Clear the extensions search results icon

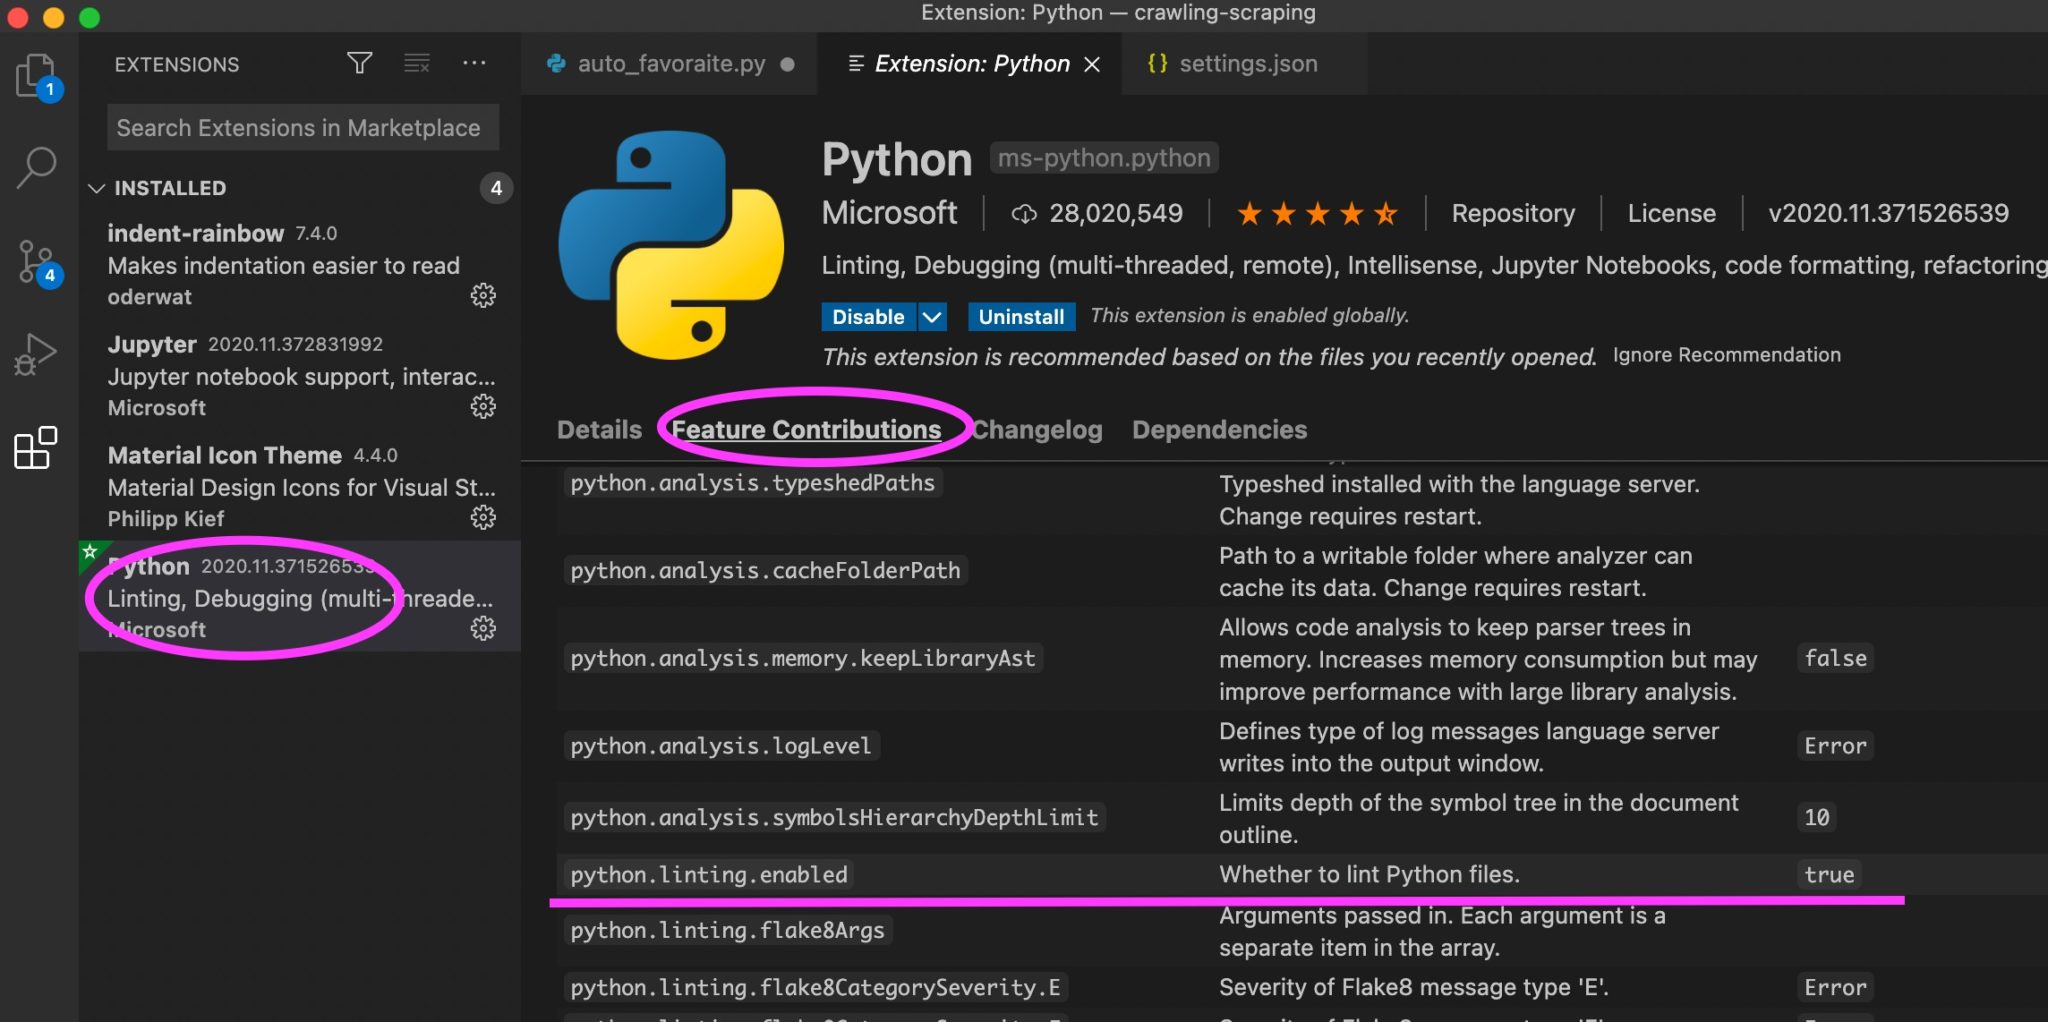[x=415, y=63]
